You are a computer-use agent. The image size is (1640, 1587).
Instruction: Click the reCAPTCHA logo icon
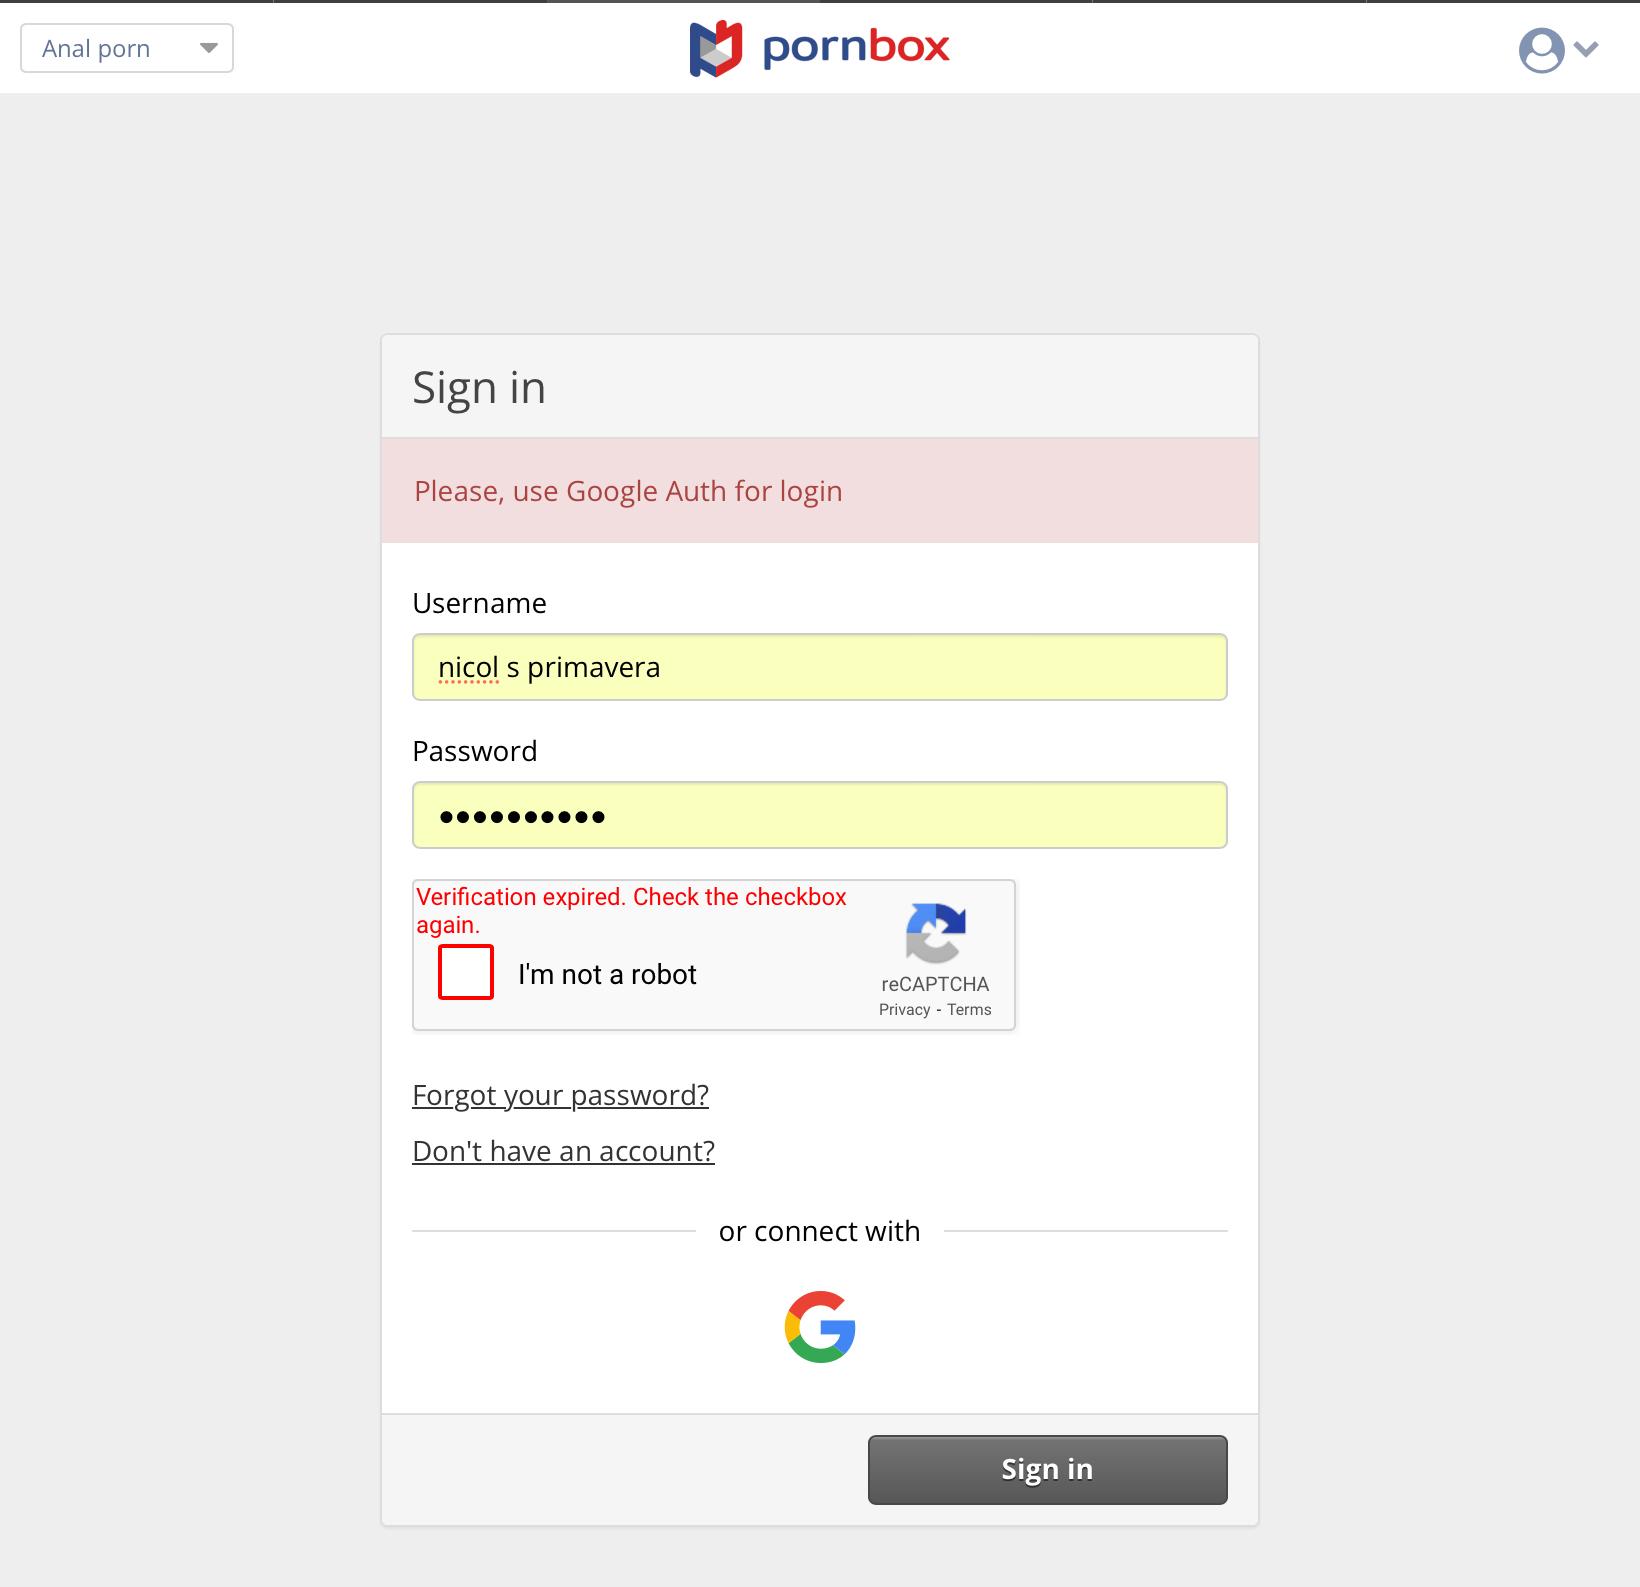click(935, 933)
